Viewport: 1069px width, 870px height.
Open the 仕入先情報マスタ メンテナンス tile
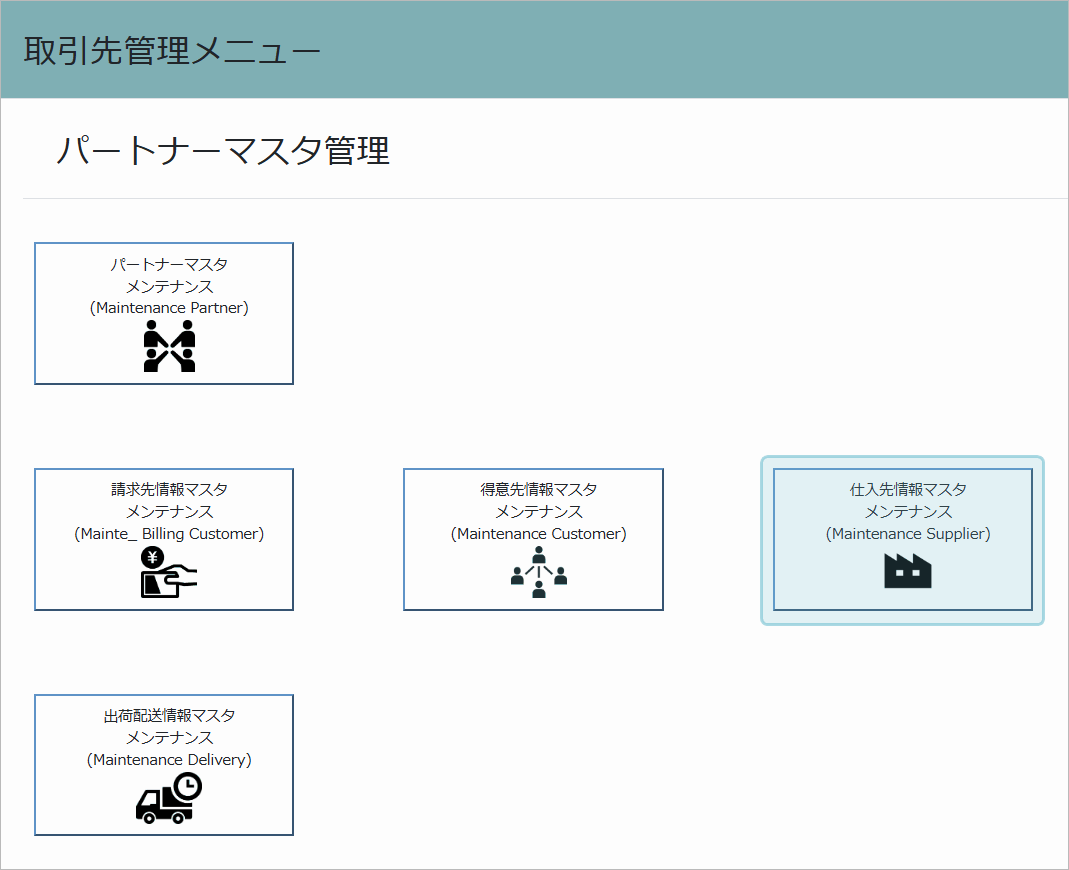pyautogui.click(x=903, y=539)
